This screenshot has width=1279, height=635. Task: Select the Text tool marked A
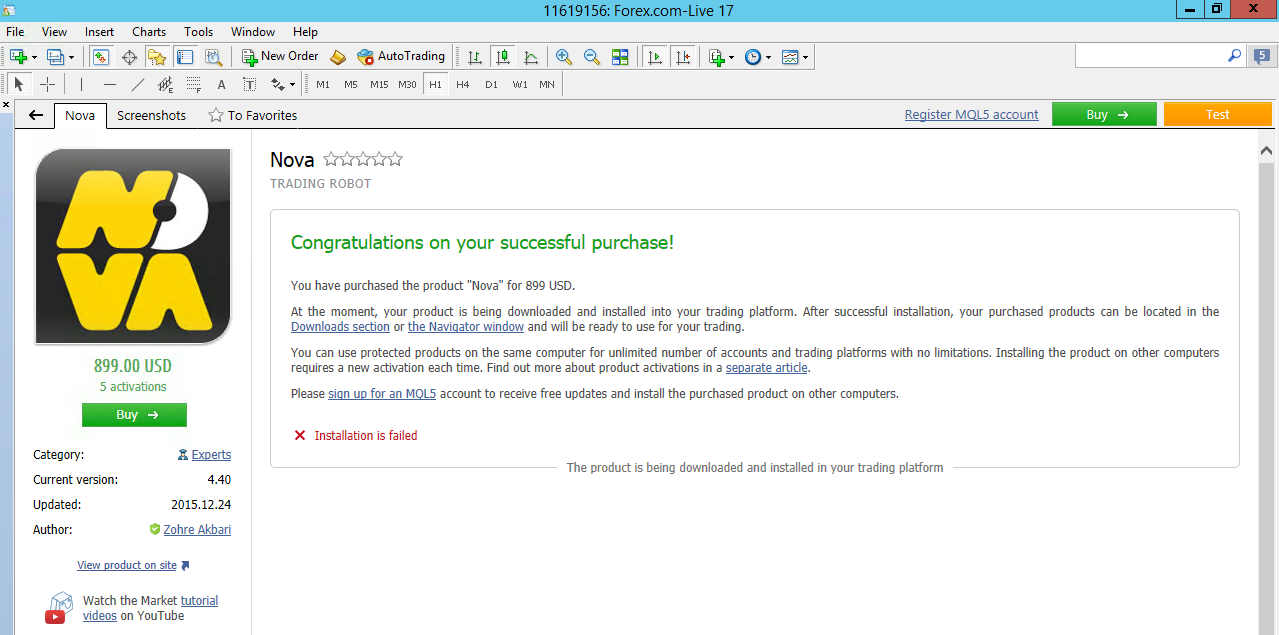[x=222, y=85]
